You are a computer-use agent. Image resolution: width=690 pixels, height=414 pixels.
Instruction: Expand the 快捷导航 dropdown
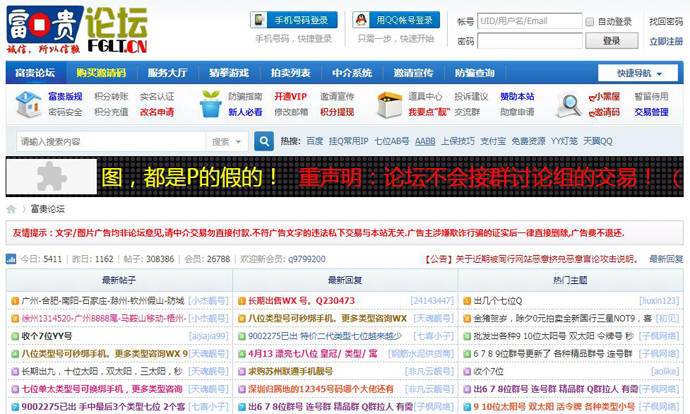click(639, 73)
